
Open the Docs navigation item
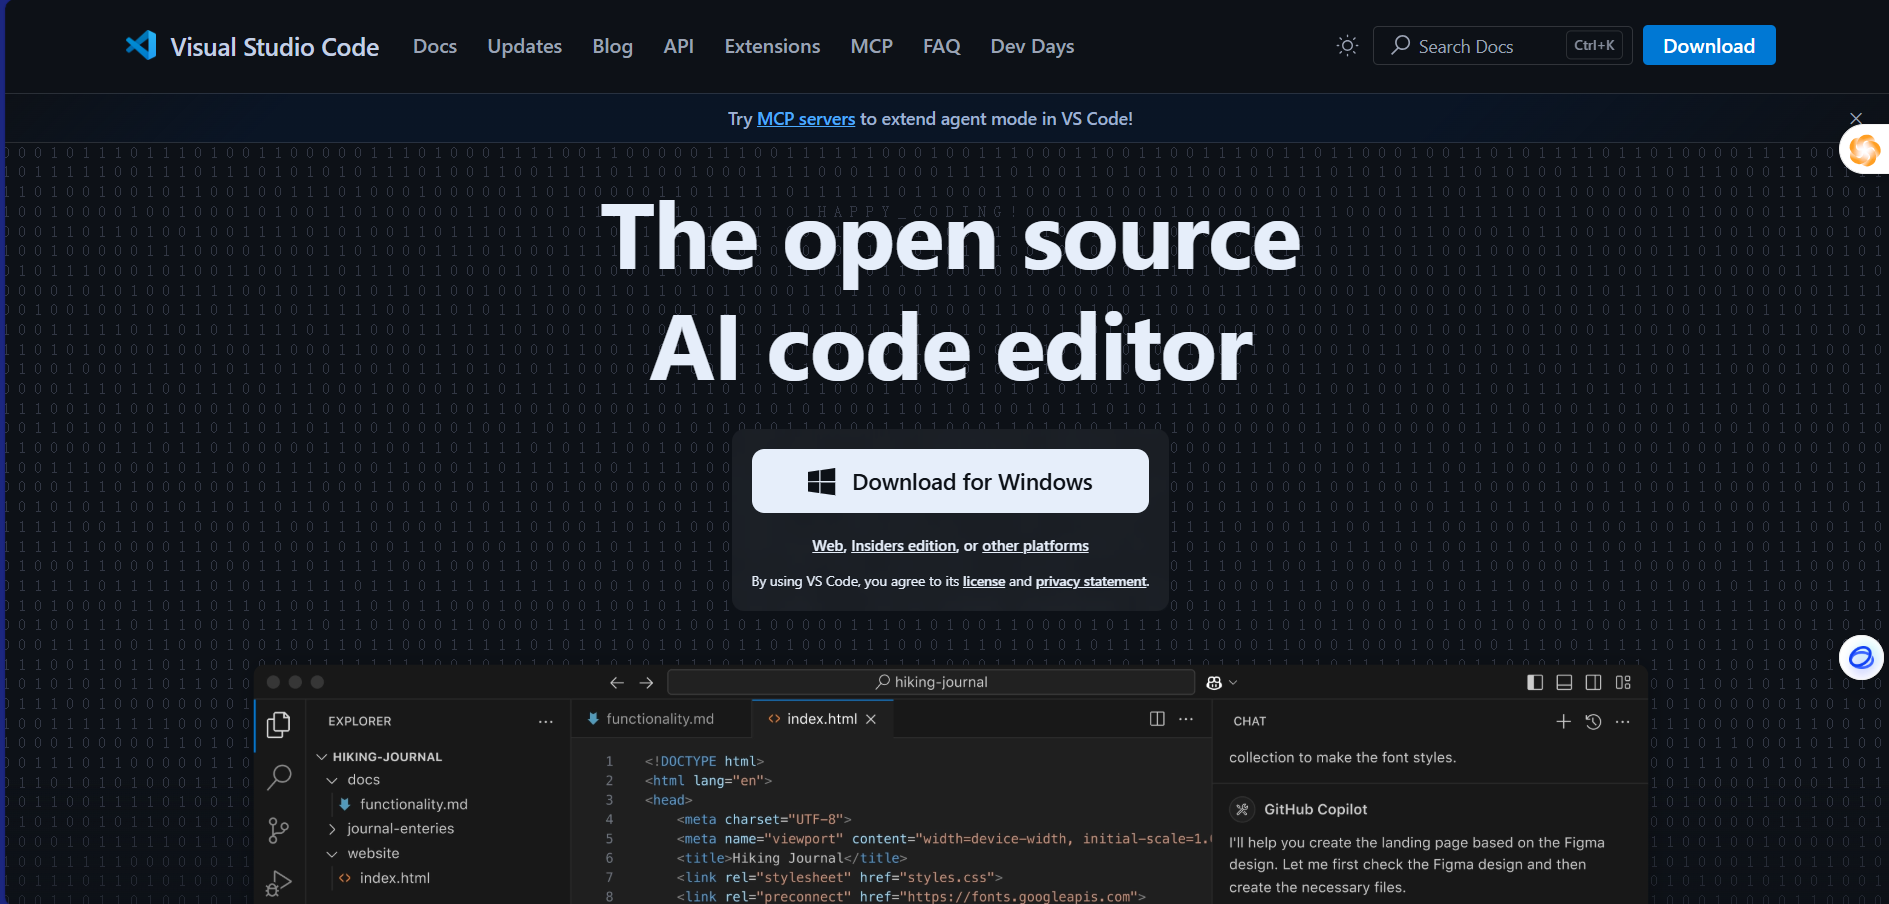point(435,46)
